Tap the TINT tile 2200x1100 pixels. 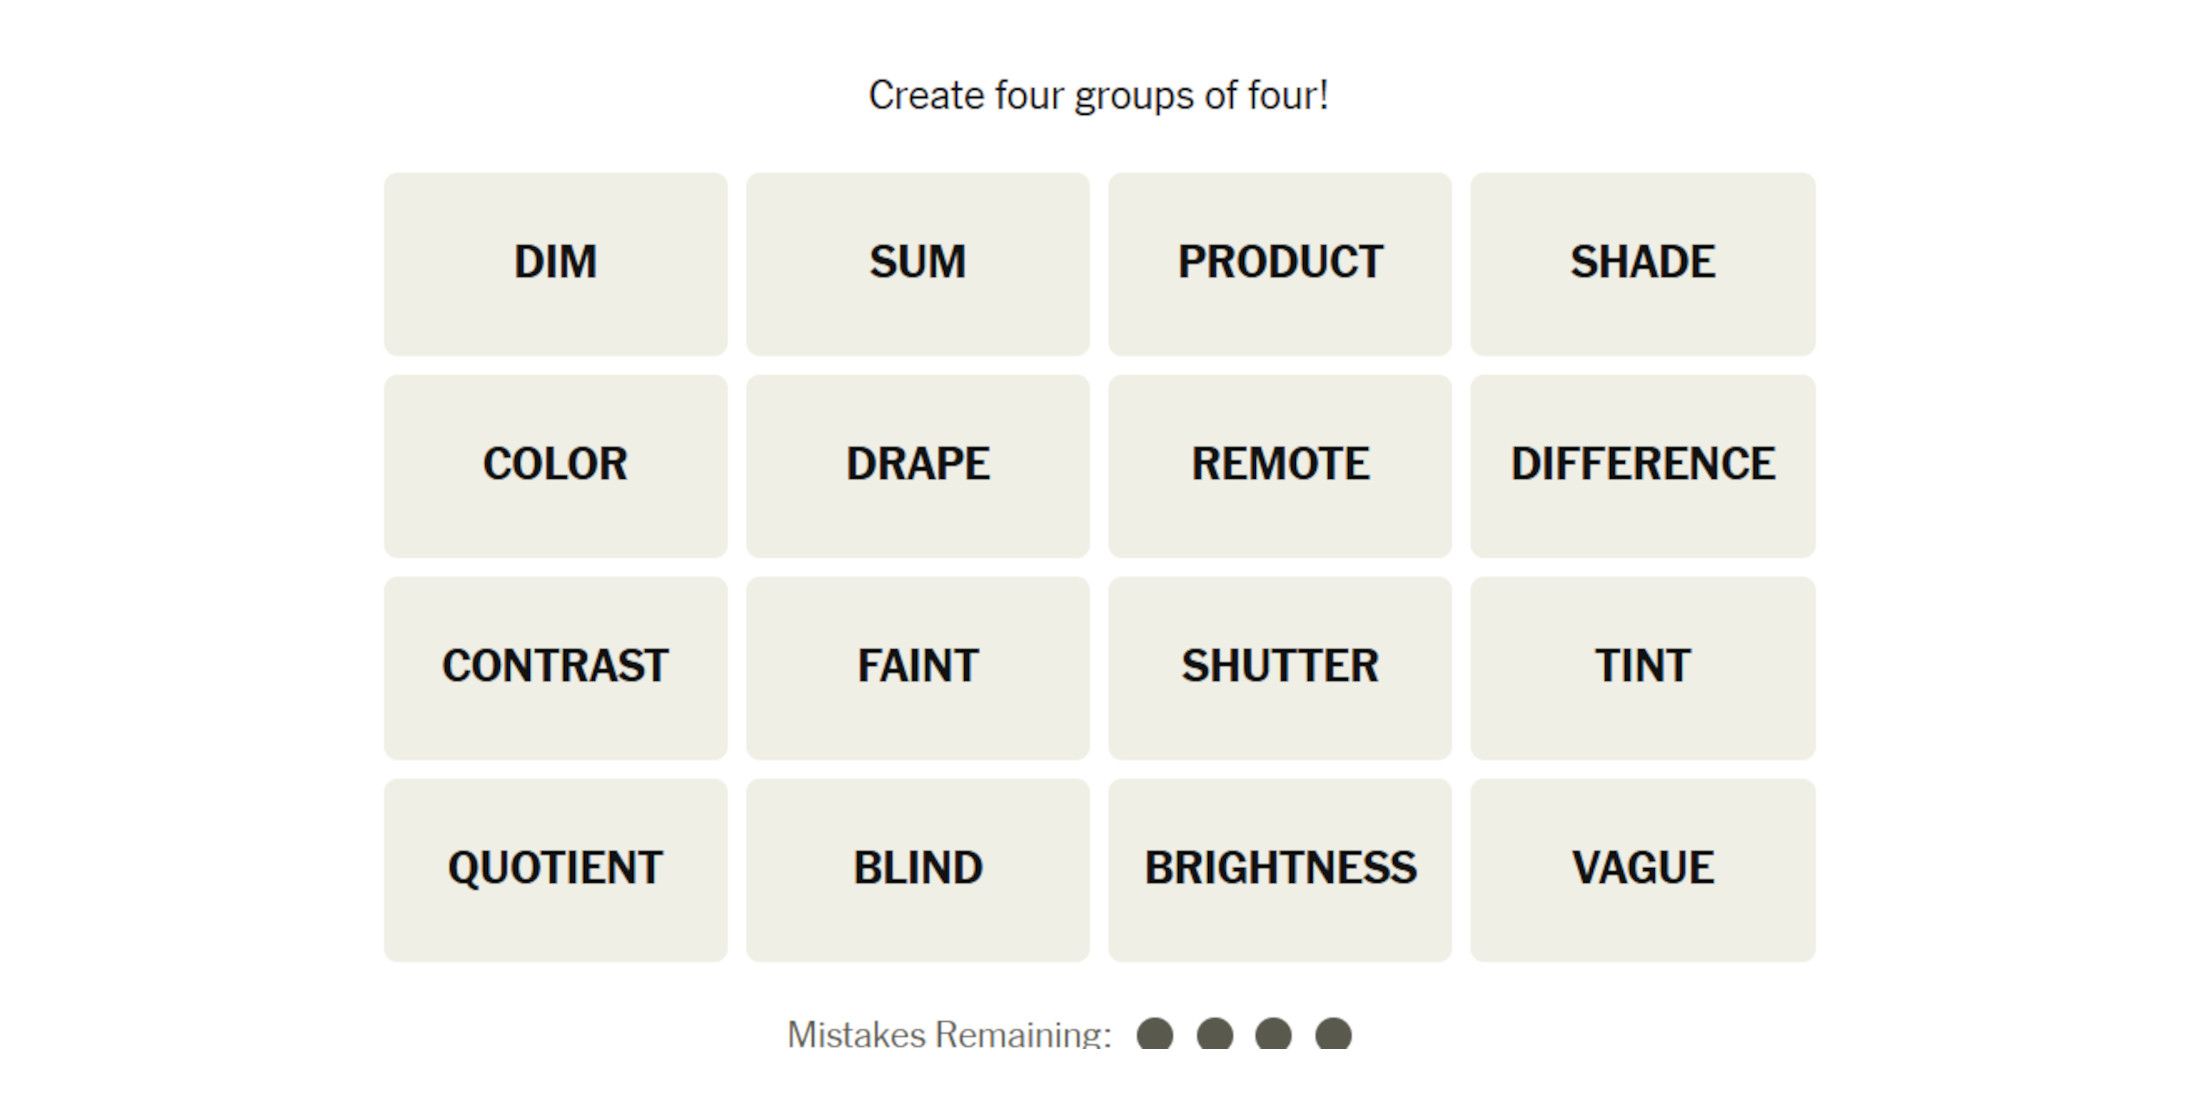click(x=1642, y=668)
